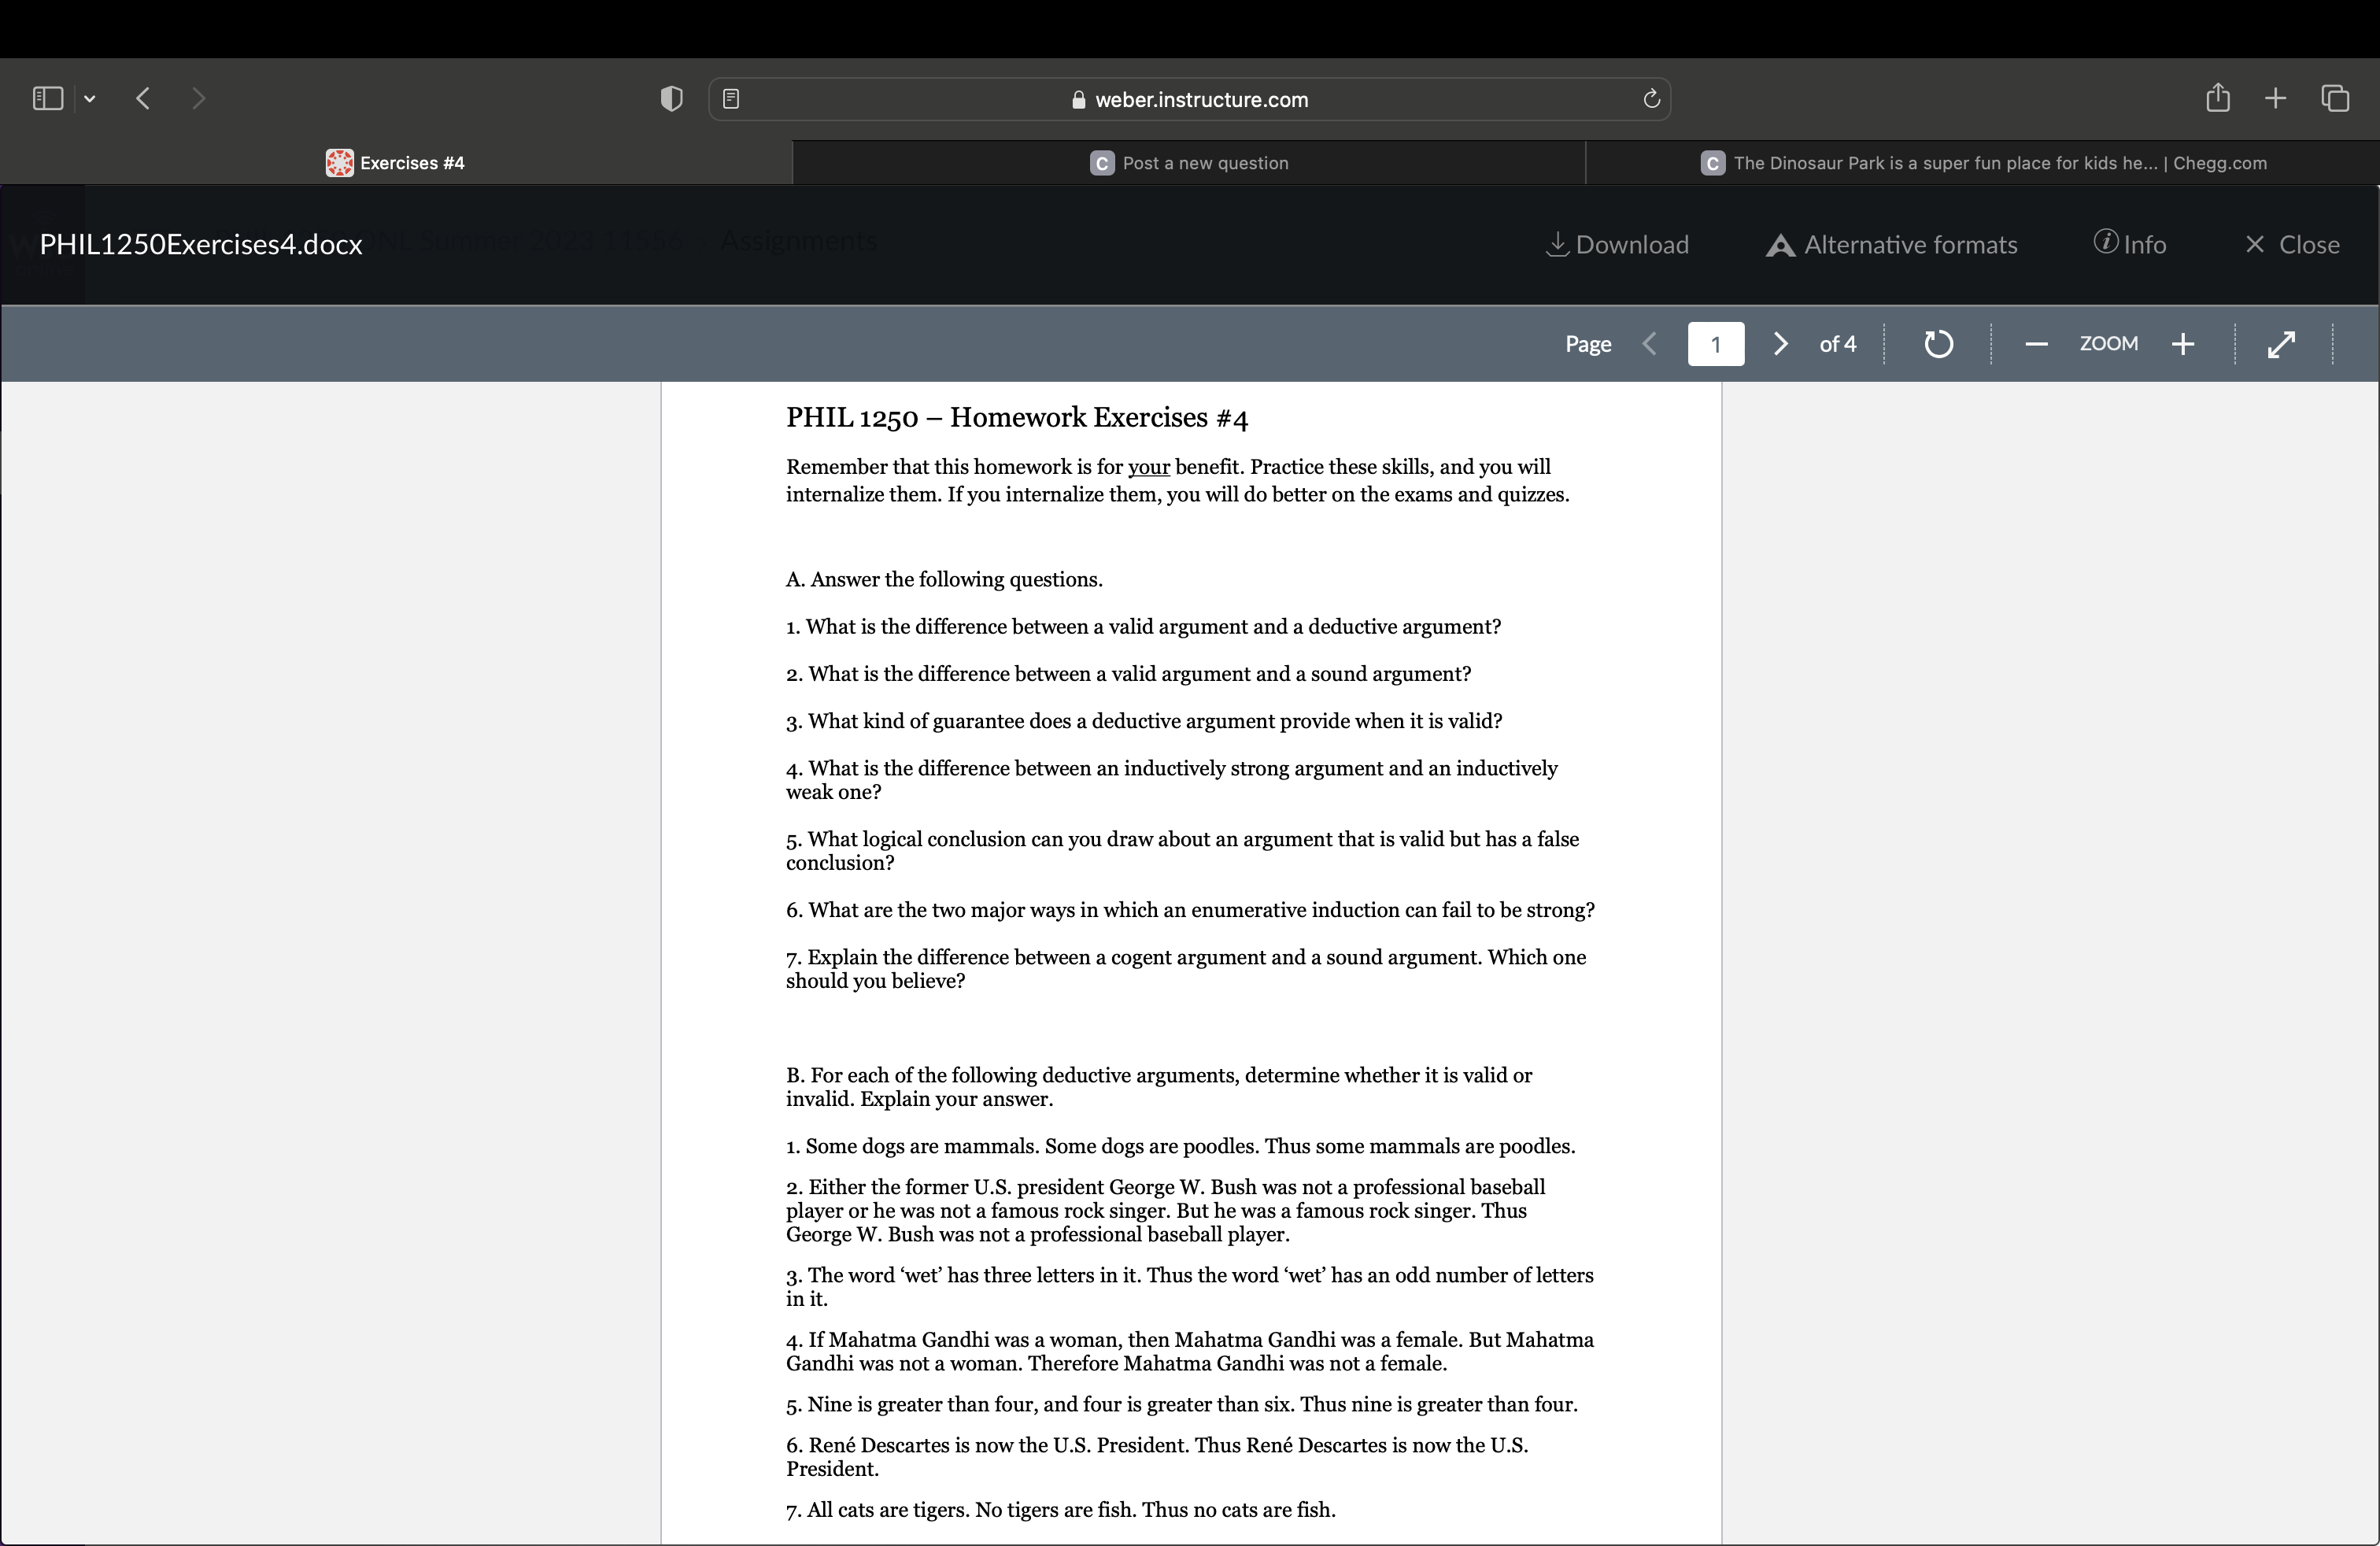Toggle the sidebar panel visibility
This screenshot has width=2380, height=1546.
(x=49, y=97)
